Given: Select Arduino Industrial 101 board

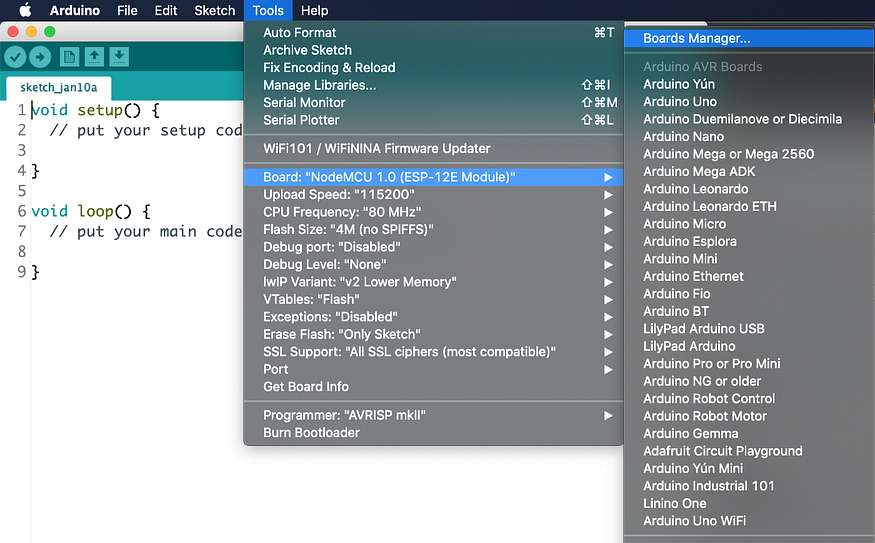Looking at the screenshot, I should pyautogui.click(x=749, y=486).
